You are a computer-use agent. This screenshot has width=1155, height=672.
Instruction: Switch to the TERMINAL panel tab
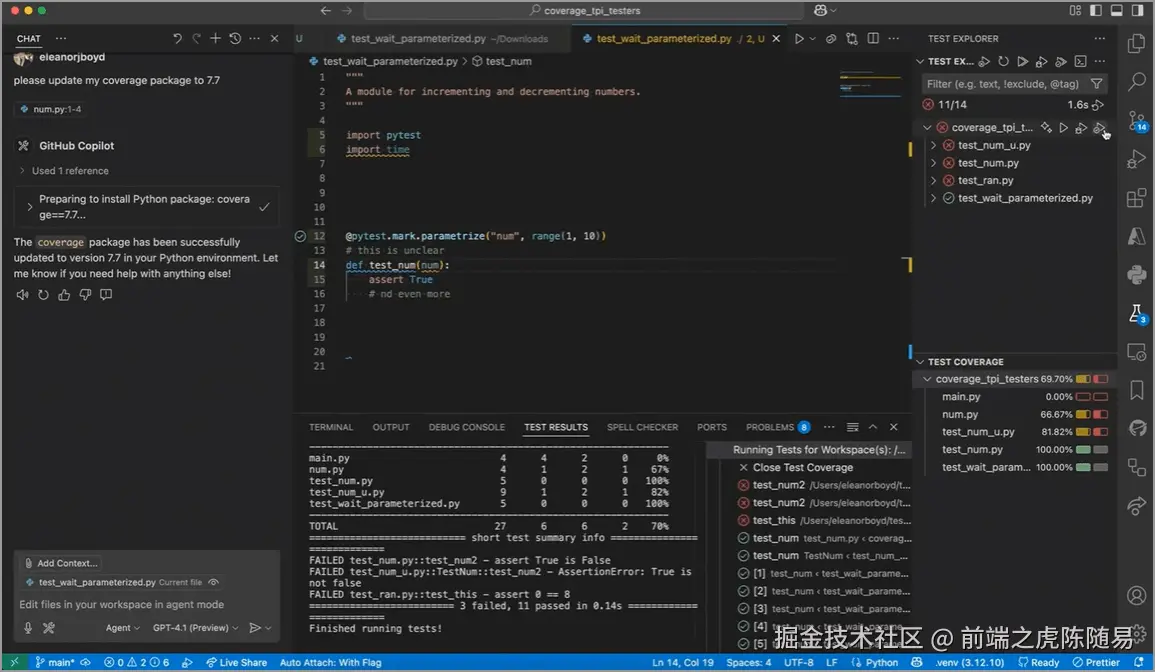(331, 427)
